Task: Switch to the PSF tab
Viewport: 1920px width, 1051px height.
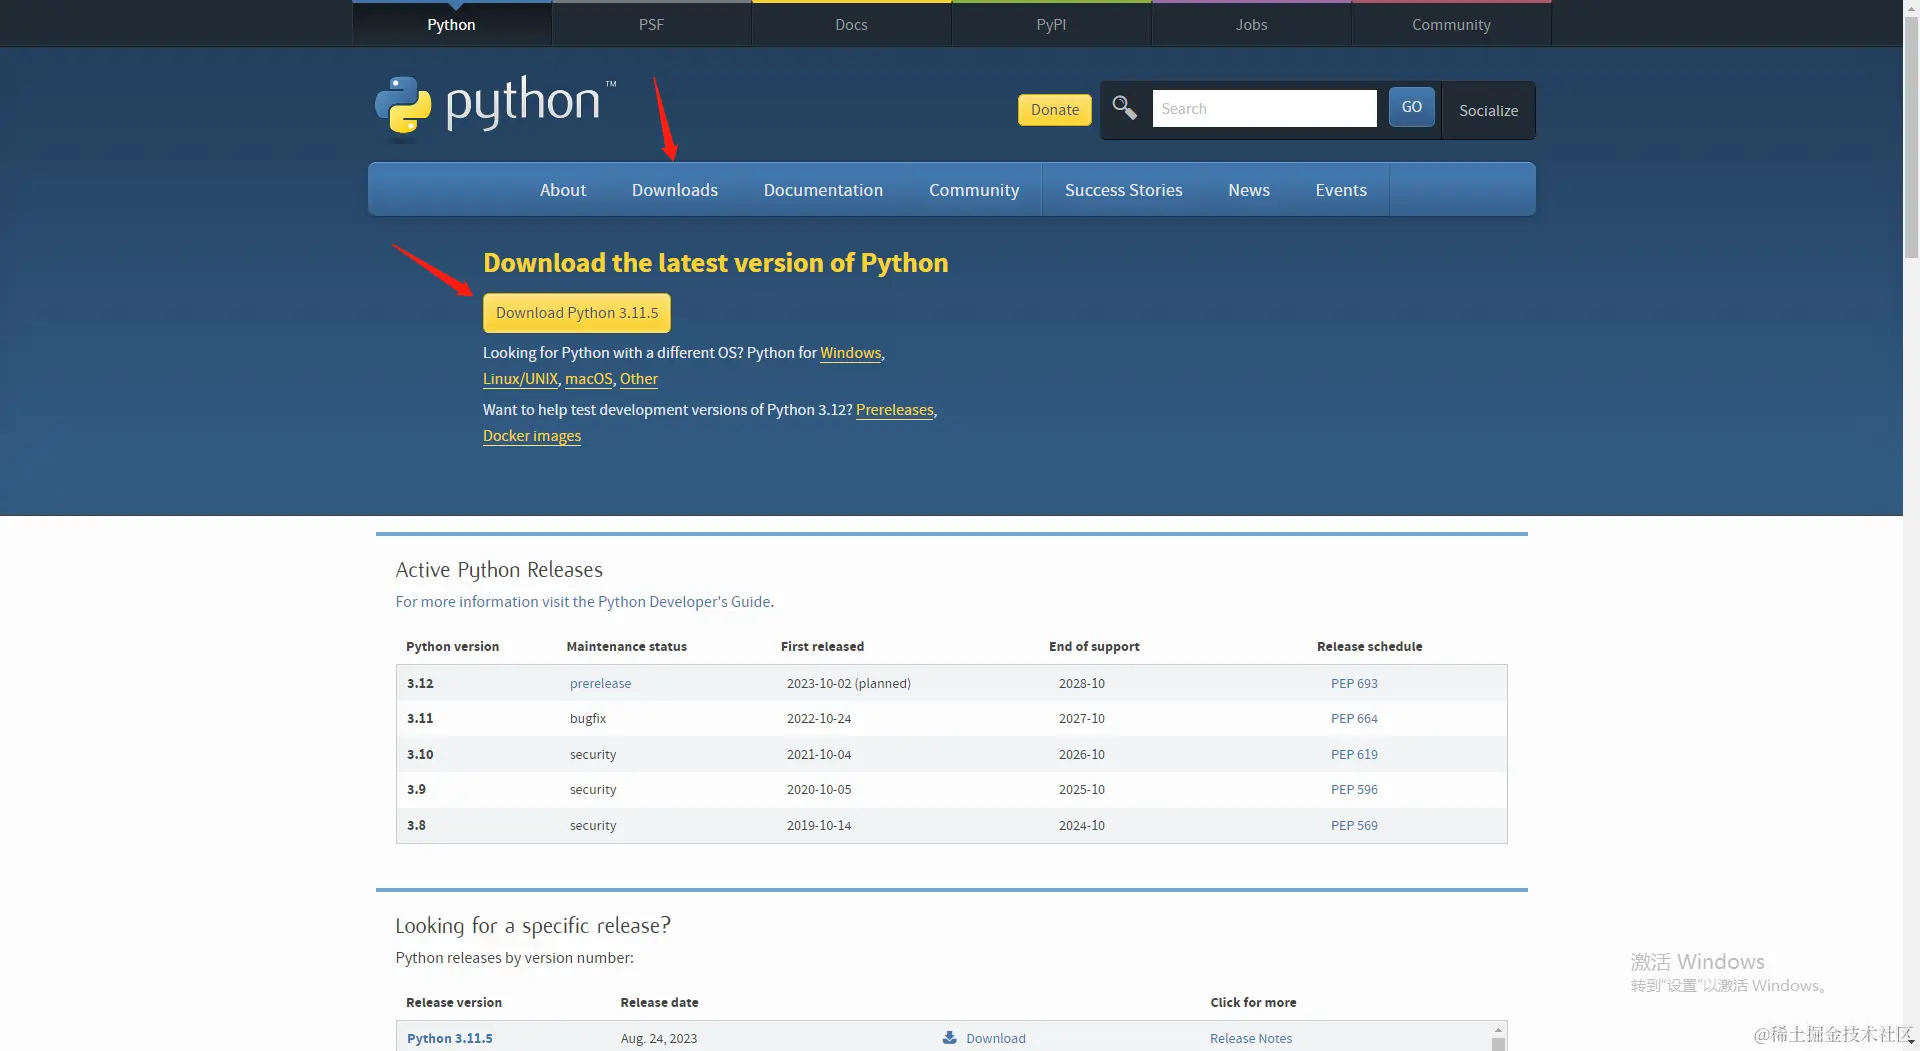Action: click(651, 23)
